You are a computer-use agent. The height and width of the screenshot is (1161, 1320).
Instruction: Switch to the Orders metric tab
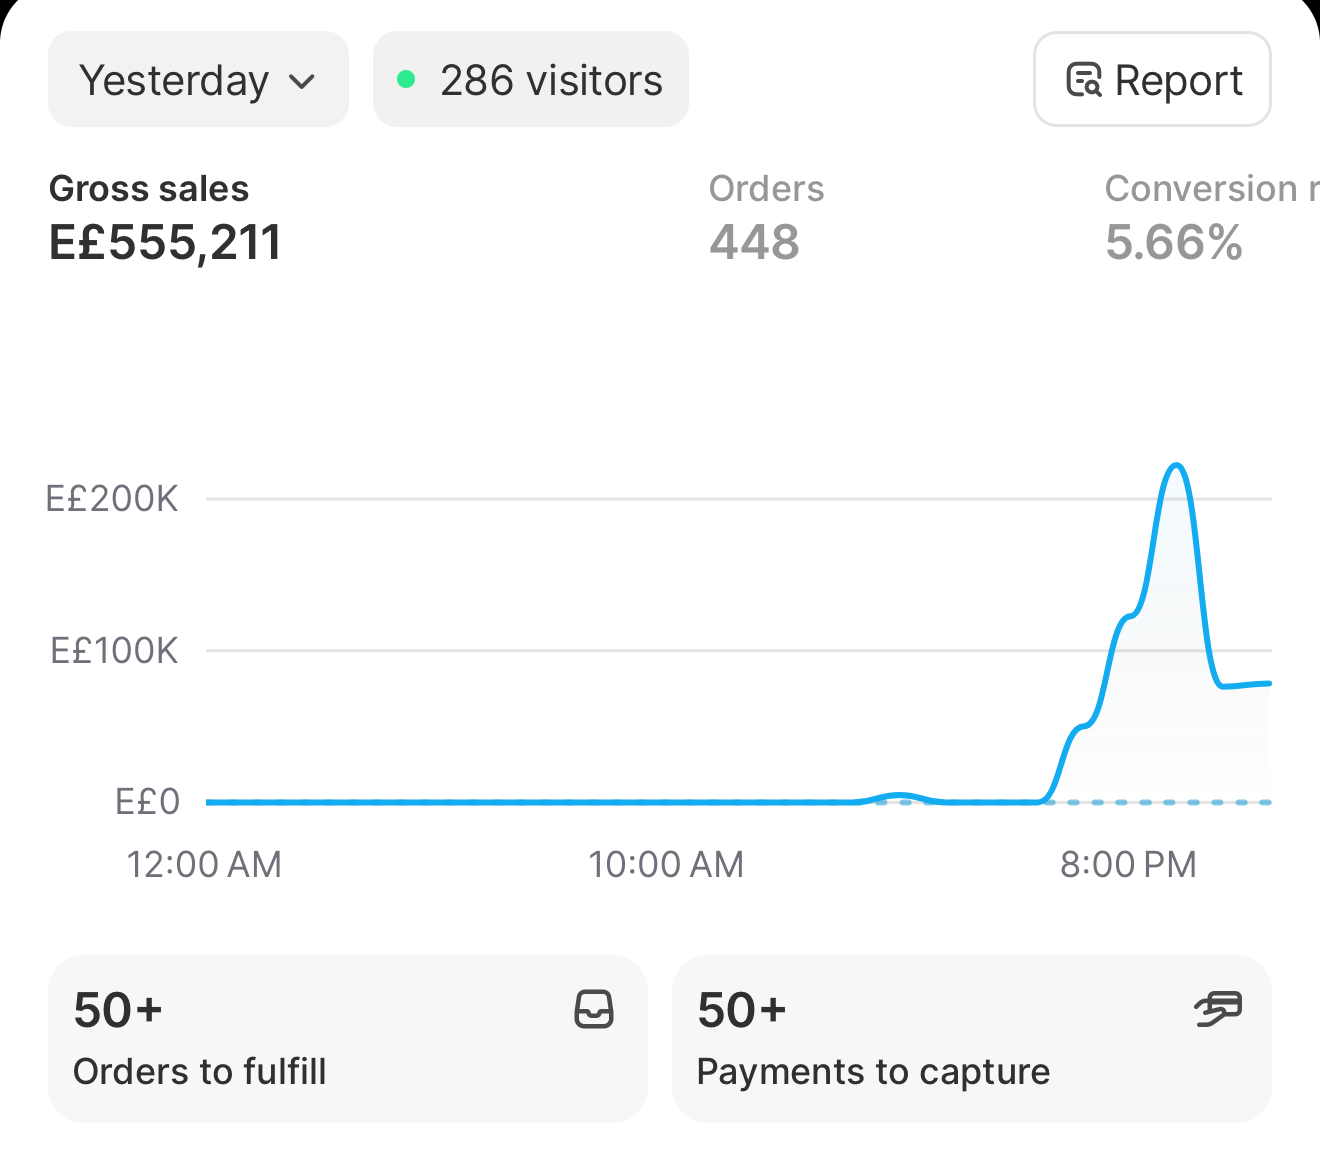click(x=767, y=218)
